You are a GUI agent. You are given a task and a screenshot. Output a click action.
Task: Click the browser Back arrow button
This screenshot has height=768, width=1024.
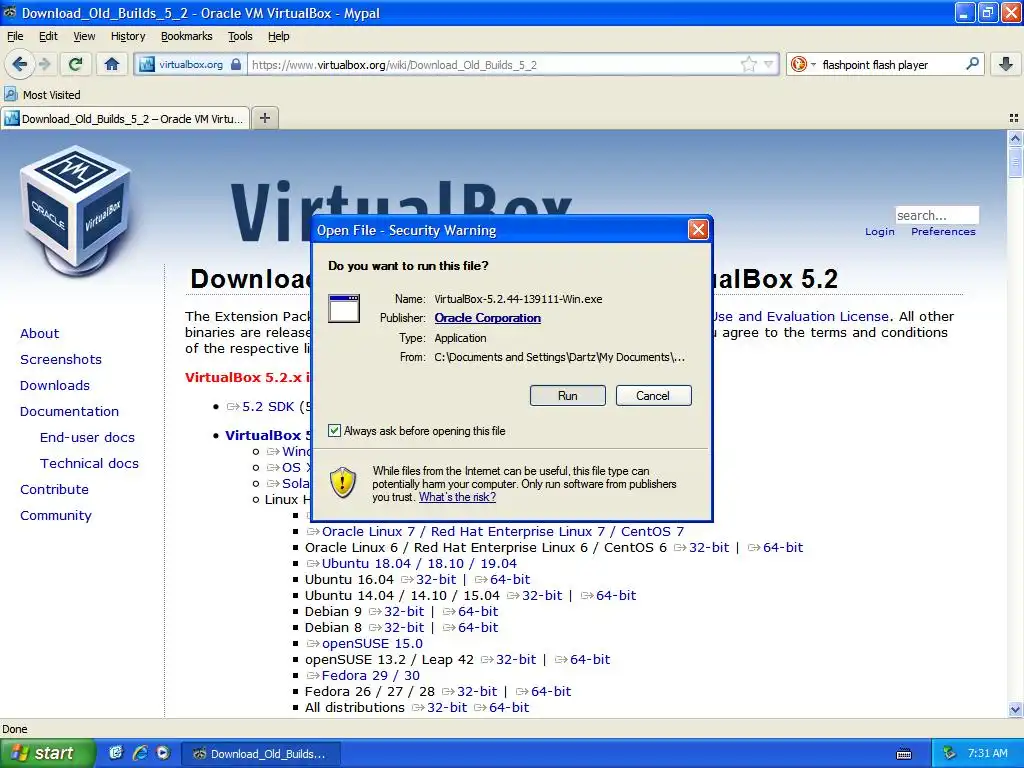[x=20, y=64]
